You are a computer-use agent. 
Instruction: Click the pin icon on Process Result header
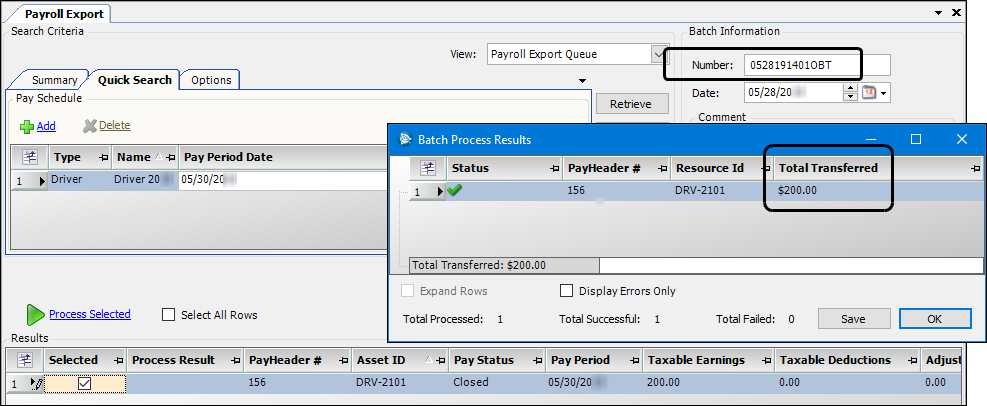[235, 361]
